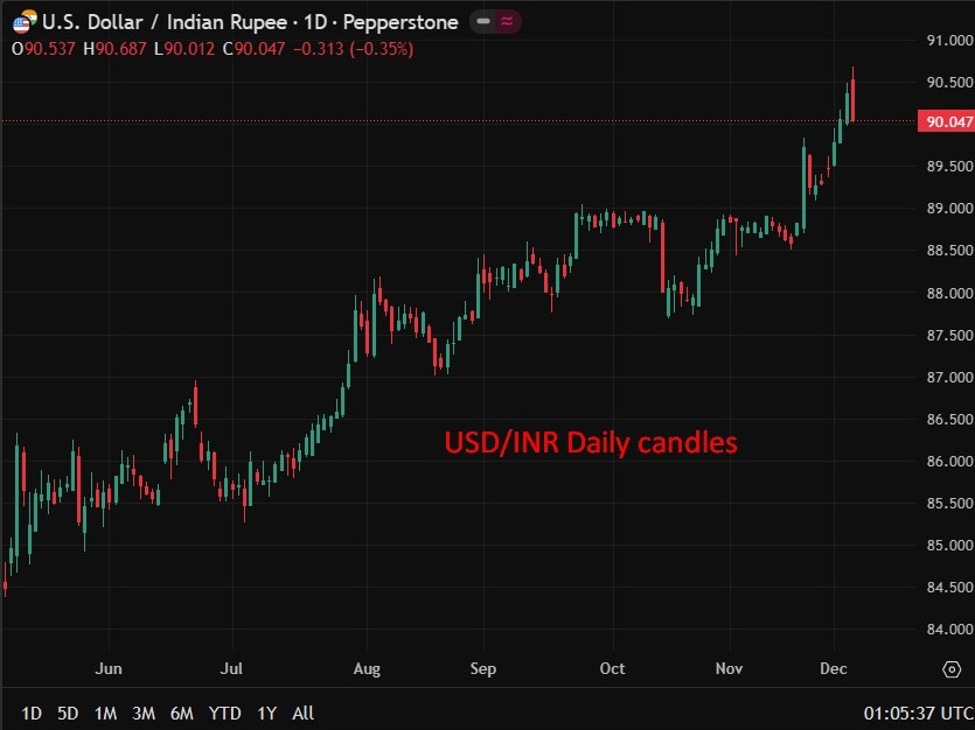The width and height of the screenshot is (975, 730).
Task: Switch chart range to 1Y
Action: coord(266,714)
